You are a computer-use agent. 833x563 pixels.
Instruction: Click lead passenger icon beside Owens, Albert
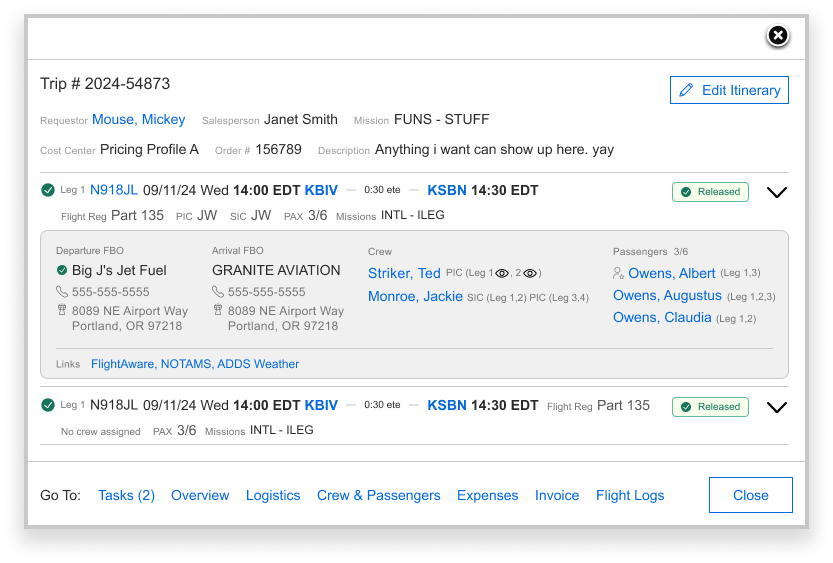618,273
